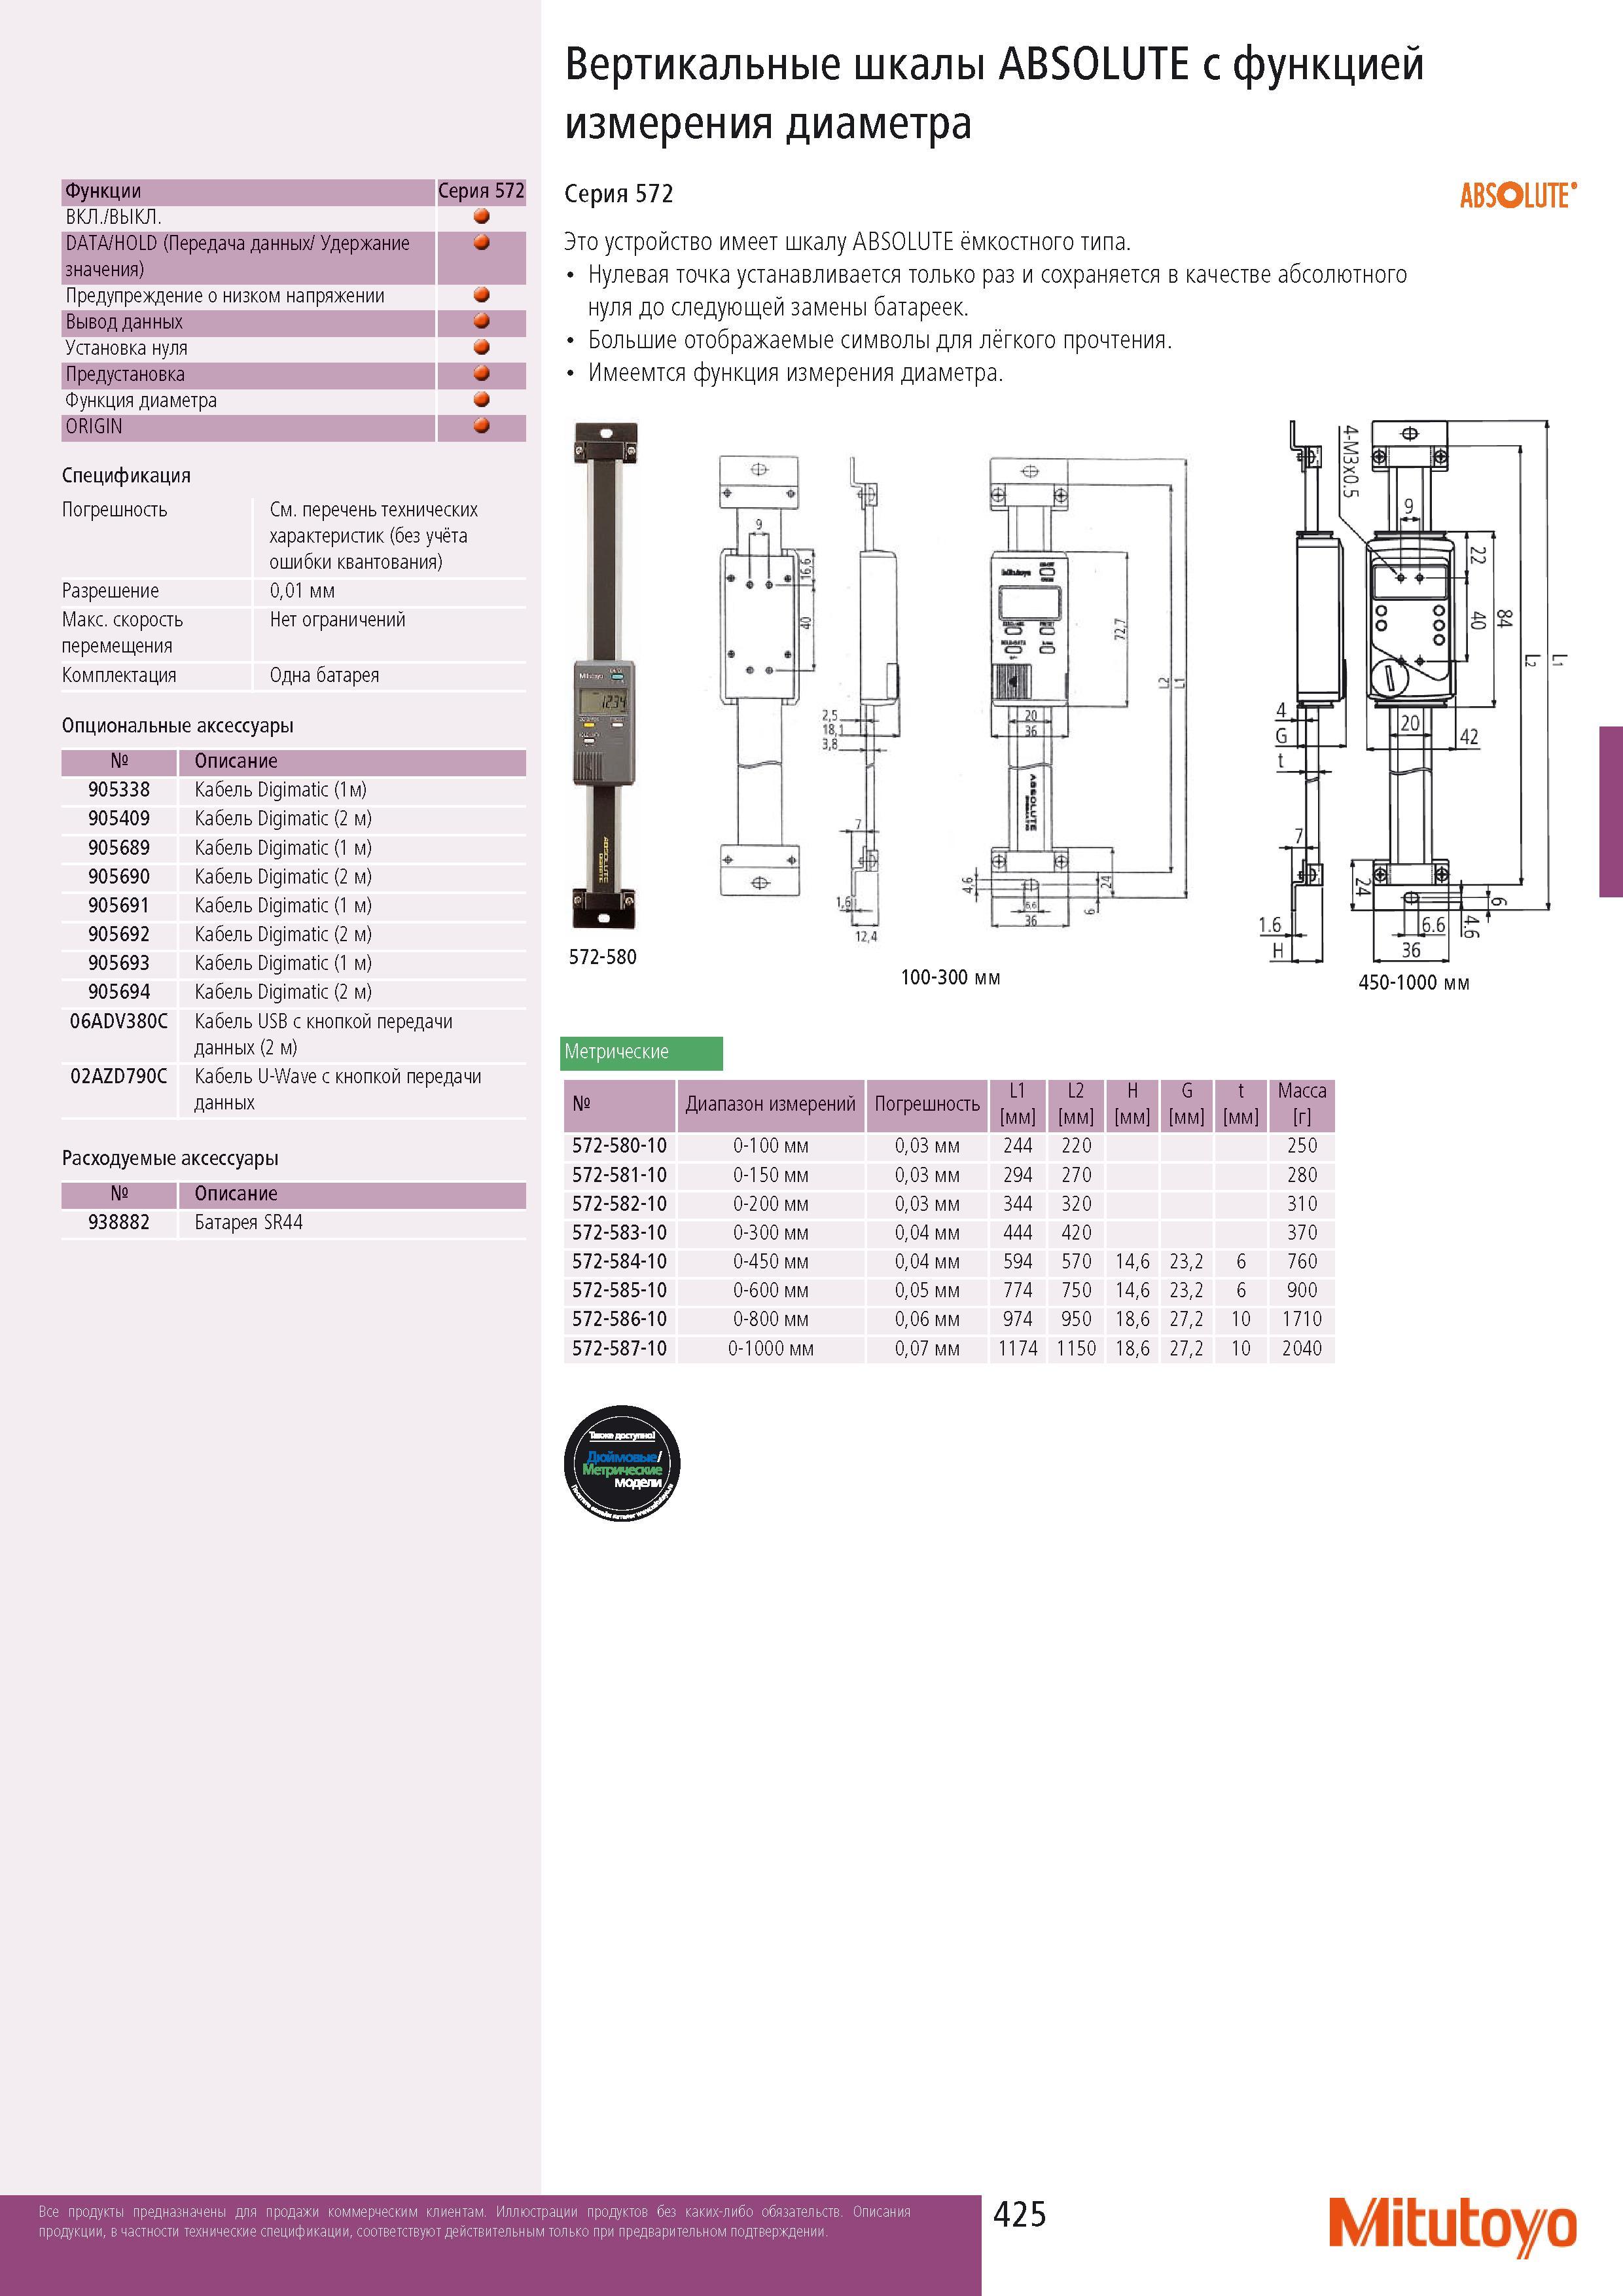Click the Спецификация heading
Screen dimensions: 1623x2296
coord(126,476)
